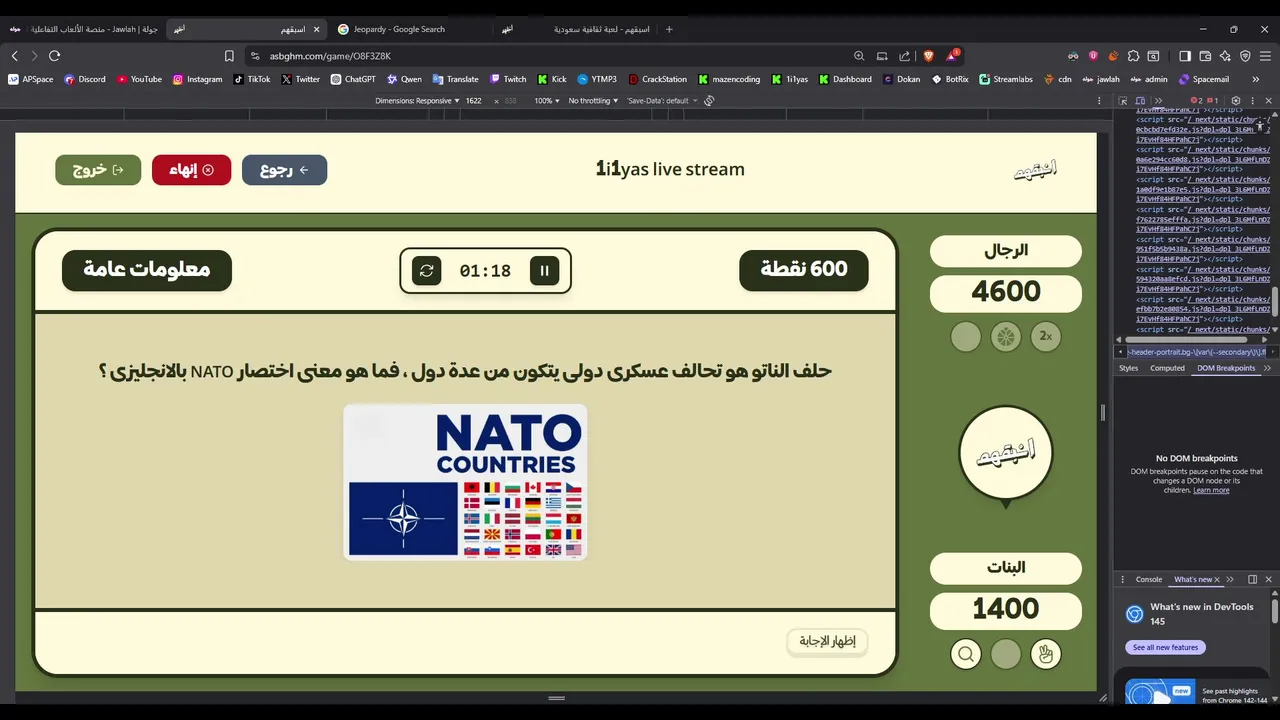Click the rotate device icon
The image size is (1280, 720).
pos(709,101)
